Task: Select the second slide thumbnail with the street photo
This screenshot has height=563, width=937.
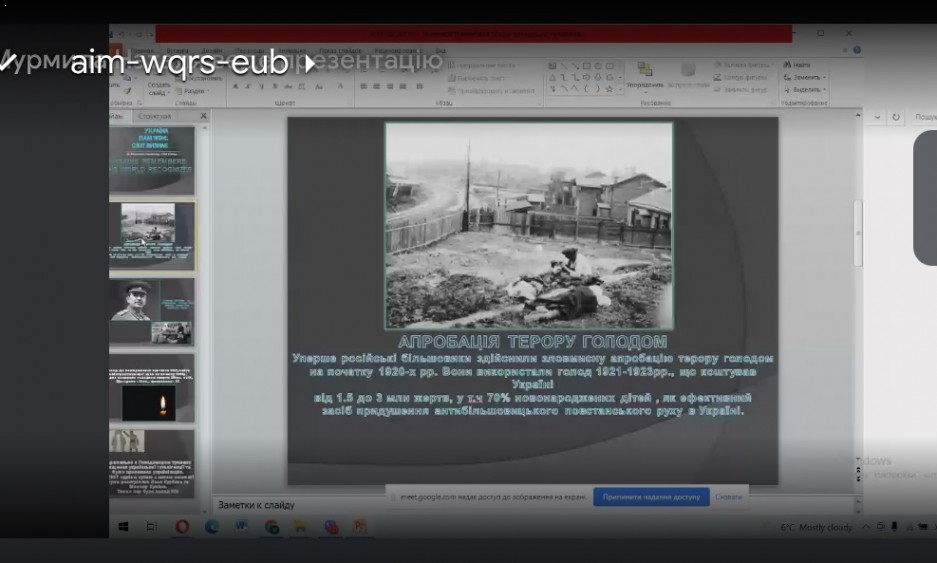Action: point(152,235)
